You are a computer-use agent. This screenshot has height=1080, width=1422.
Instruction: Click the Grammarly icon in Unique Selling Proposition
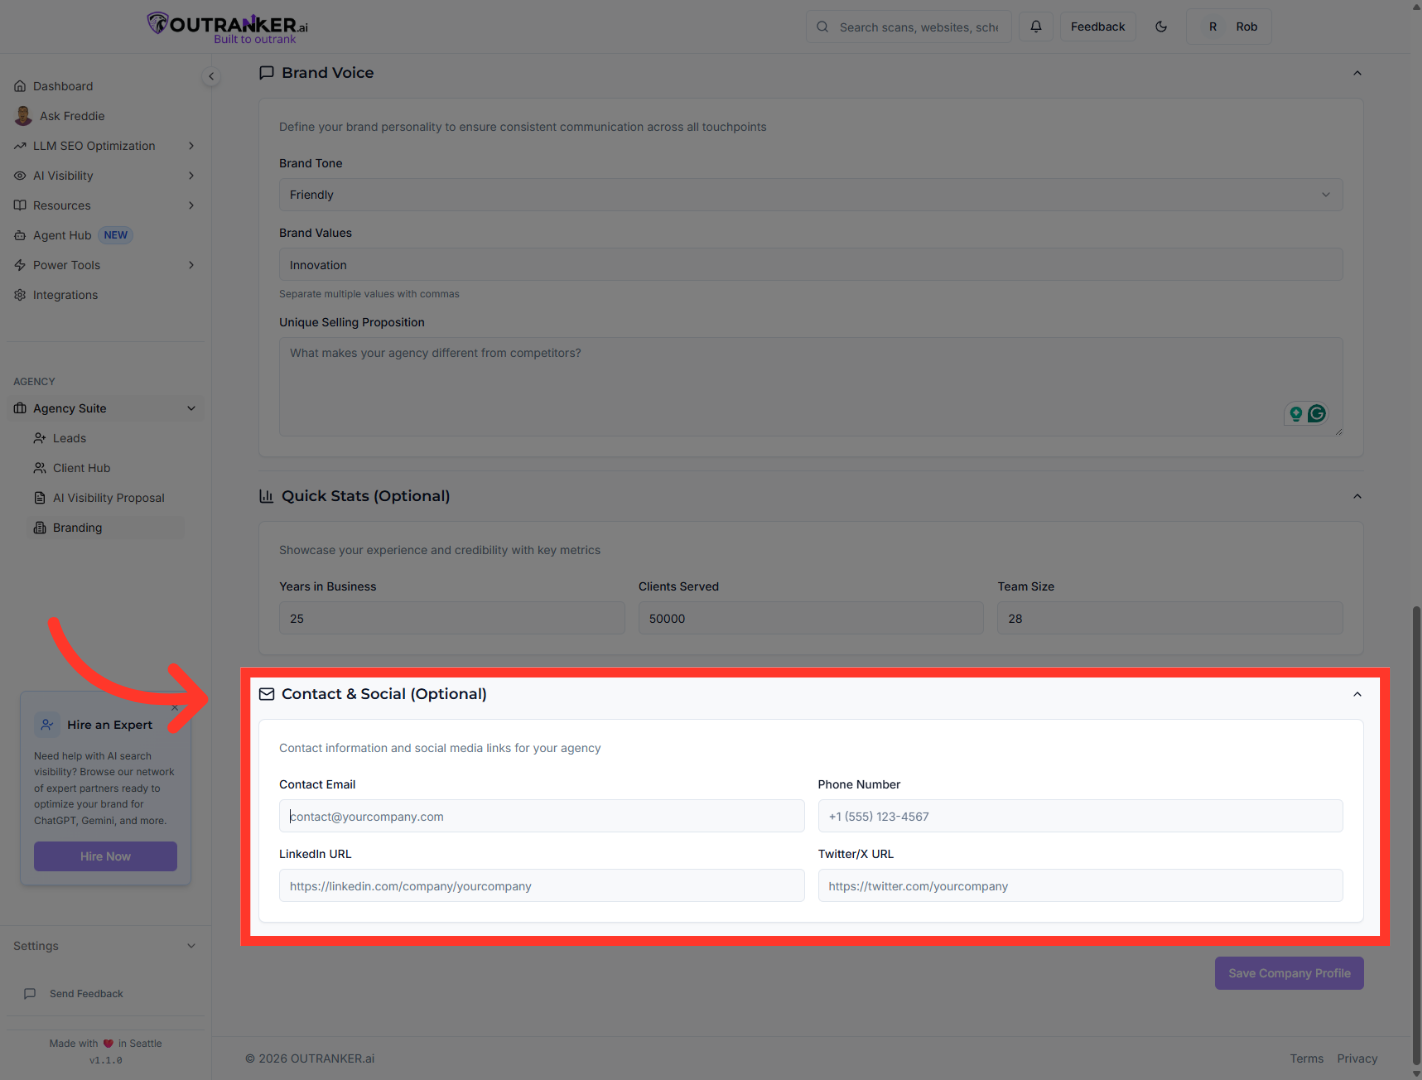[1317, 413]
